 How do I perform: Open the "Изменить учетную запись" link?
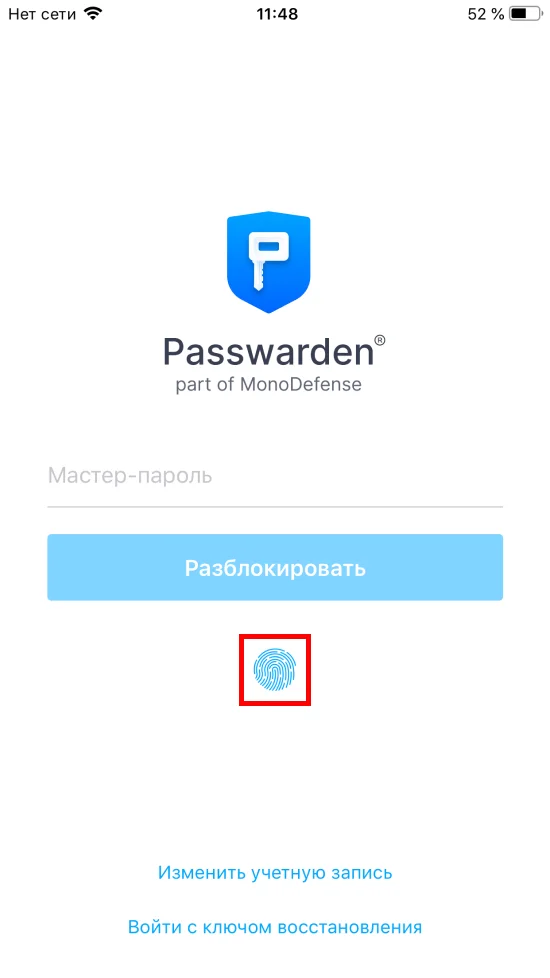(x=275, y=872)
